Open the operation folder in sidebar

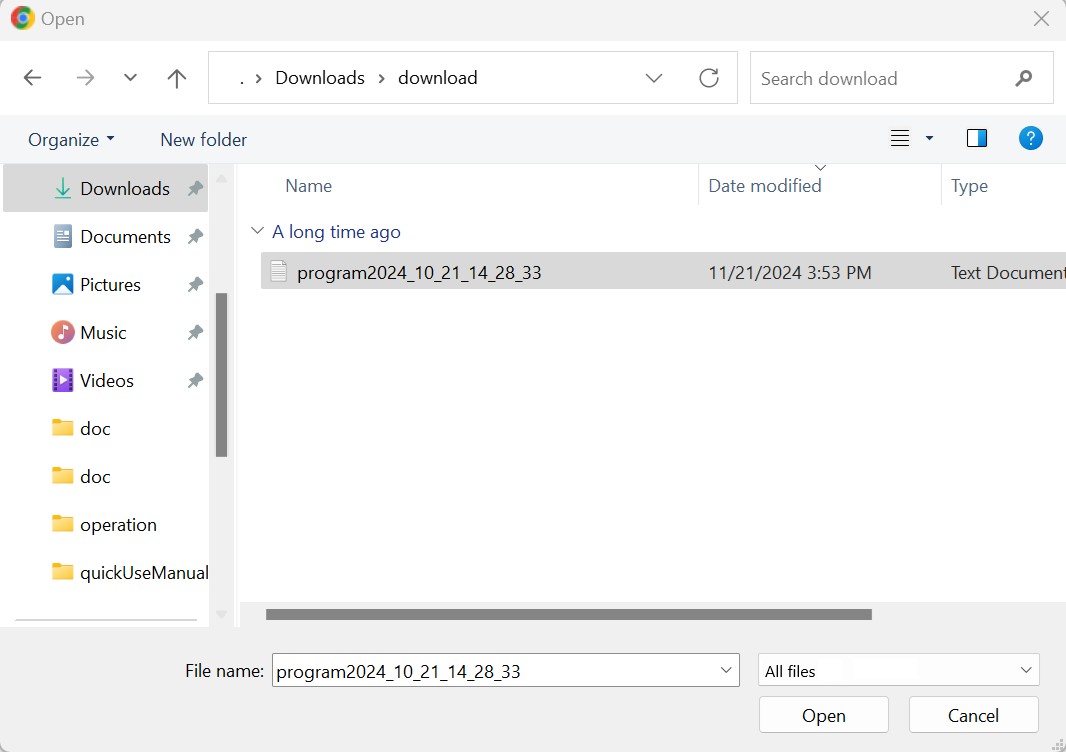click(x=105, y=525)
